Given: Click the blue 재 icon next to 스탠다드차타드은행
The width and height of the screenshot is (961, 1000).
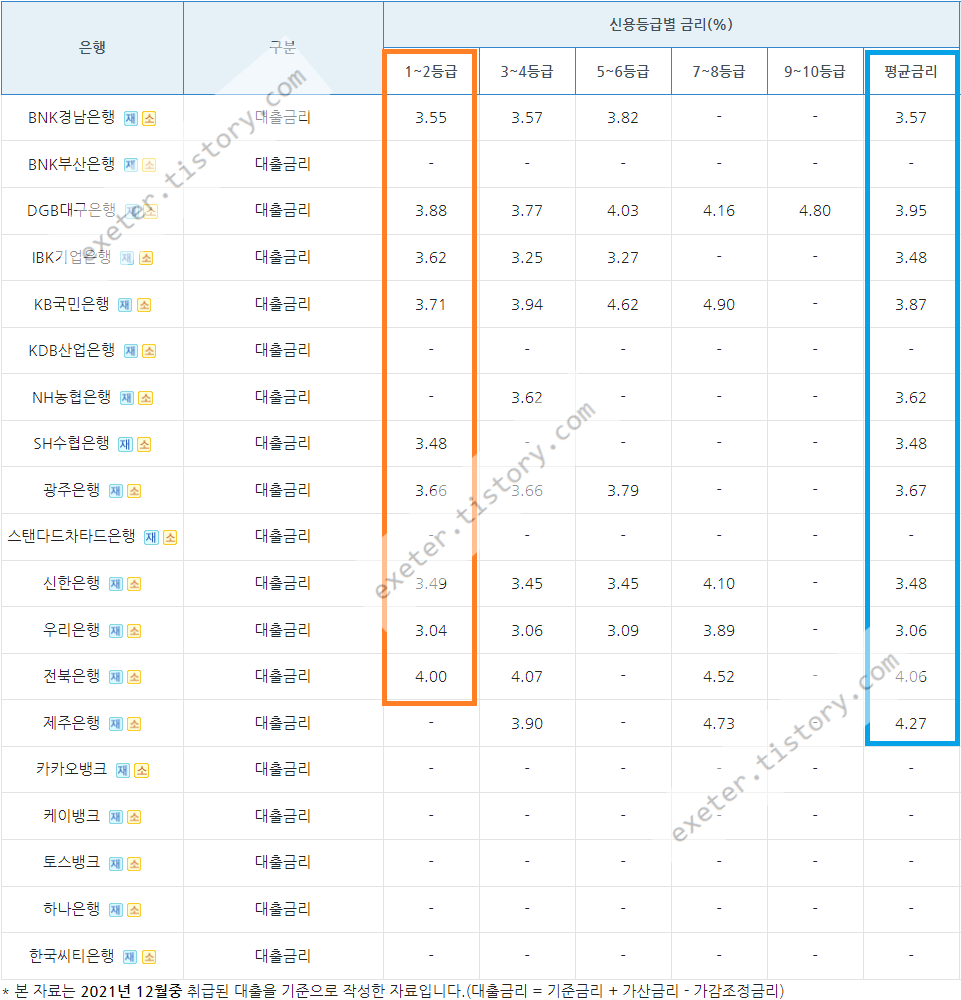Looking at the screenshot, I should pos(151,537).
